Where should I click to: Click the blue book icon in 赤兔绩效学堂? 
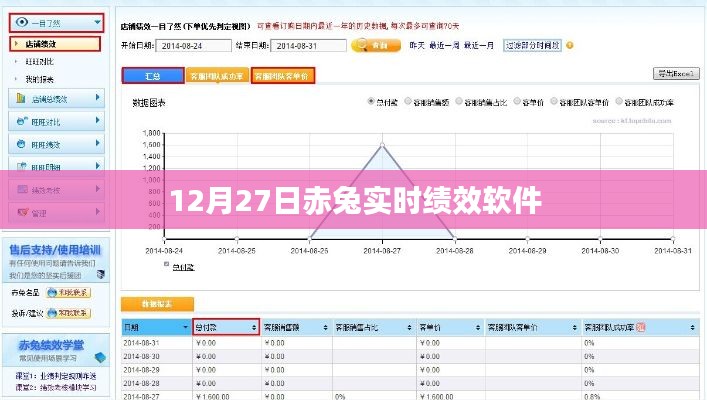(x=100, y=358)
